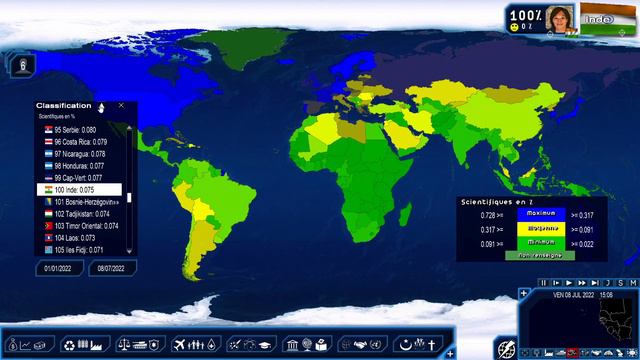Click the columned institution building icon
640x360 pixels.
click(x=292, y=345)
